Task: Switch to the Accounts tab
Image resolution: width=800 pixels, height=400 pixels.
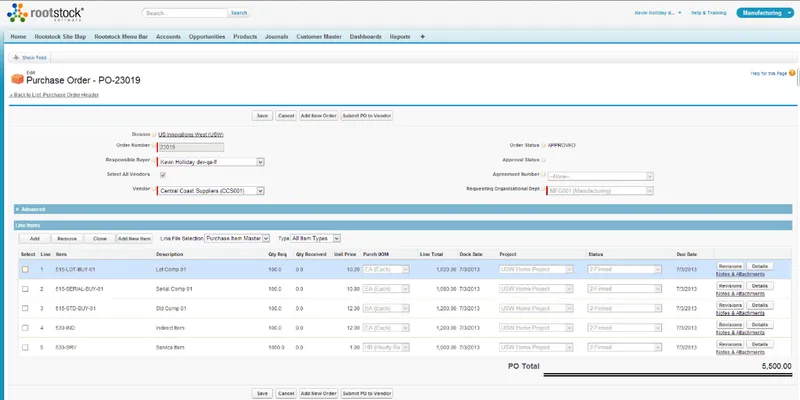Action: pyautogui.click(x=168, y=37)
